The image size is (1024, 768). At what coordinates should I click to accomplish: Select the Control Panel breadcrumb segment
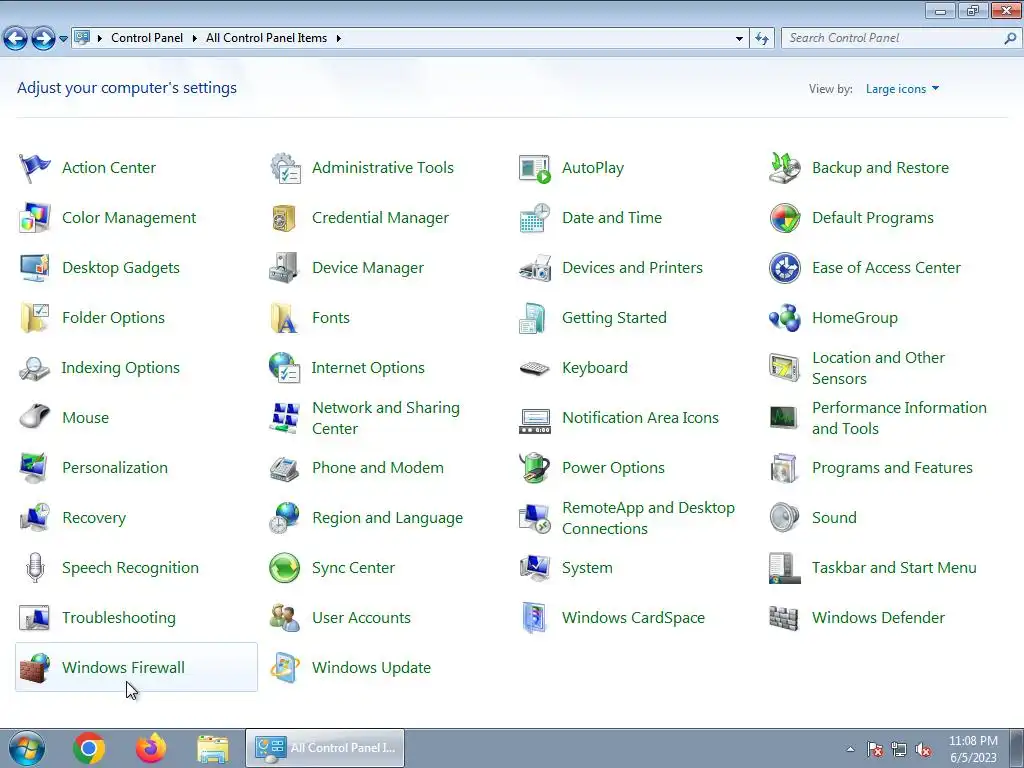[147, 38]
